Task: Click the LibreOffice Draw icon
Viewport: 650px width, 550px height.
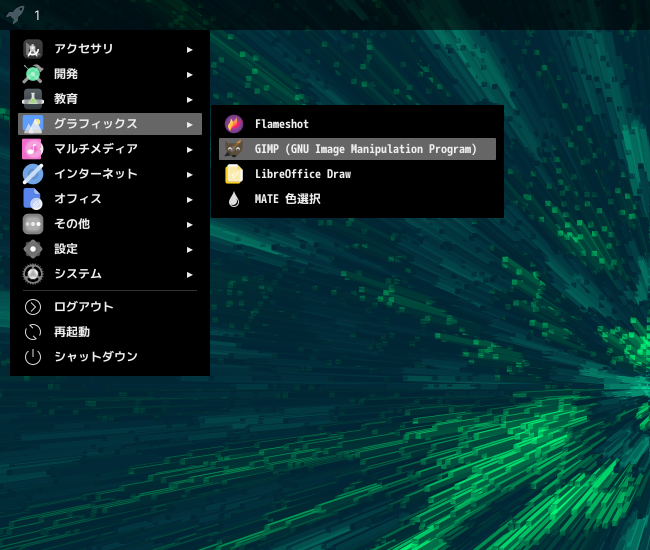Action: pos(234,174)
